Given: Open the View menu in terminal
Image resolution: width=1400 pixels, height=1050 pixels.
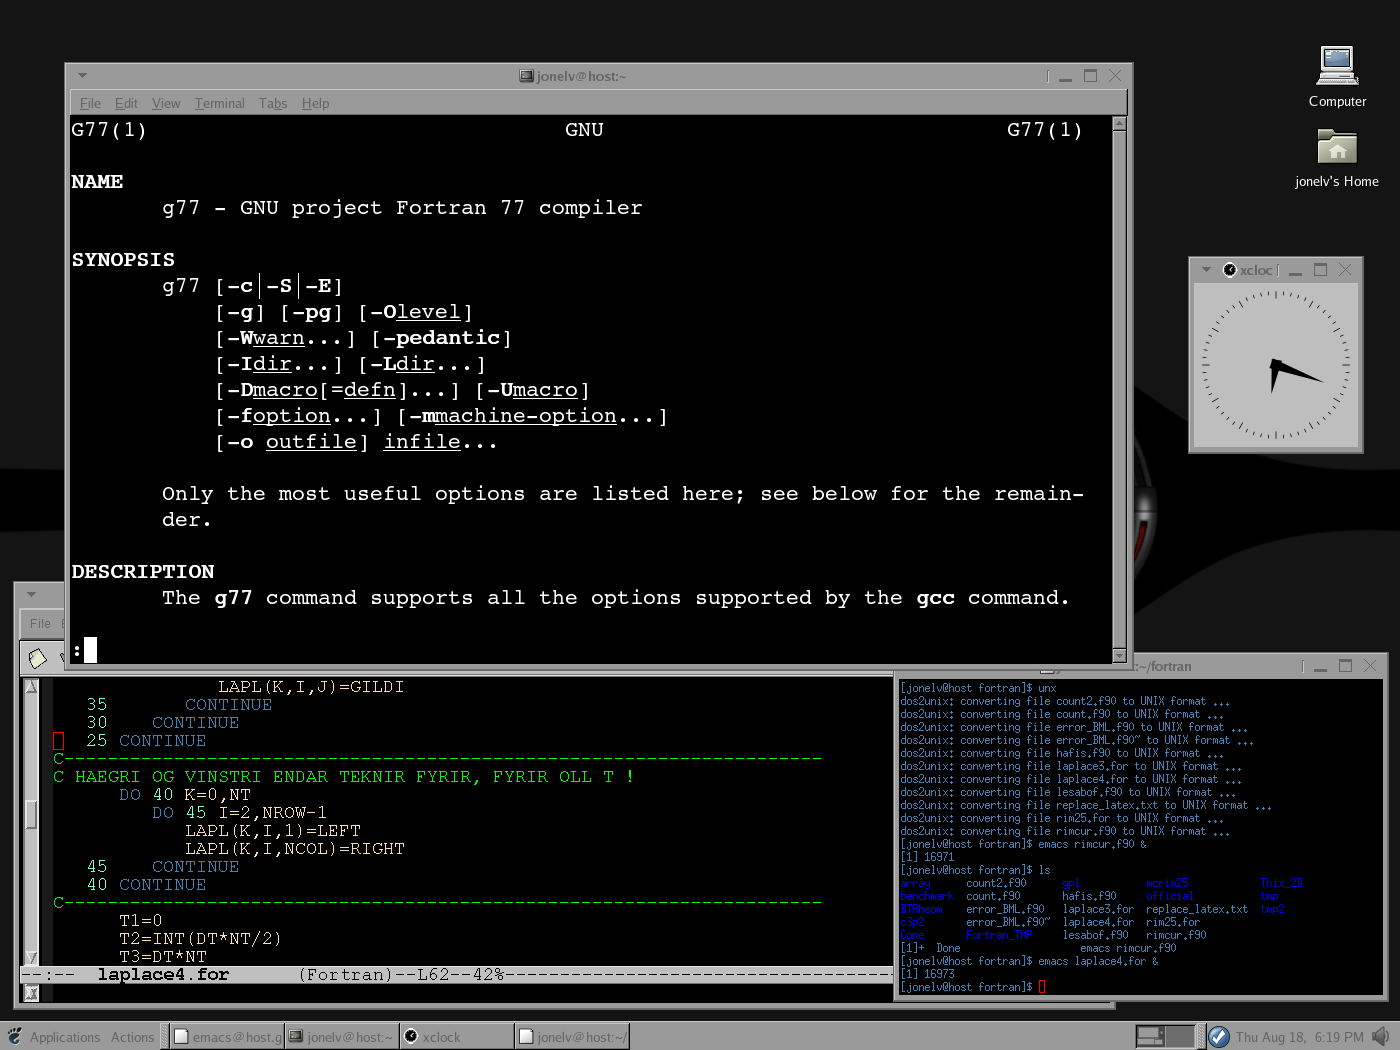Looking at the screenshot, I should pos(166,103).
